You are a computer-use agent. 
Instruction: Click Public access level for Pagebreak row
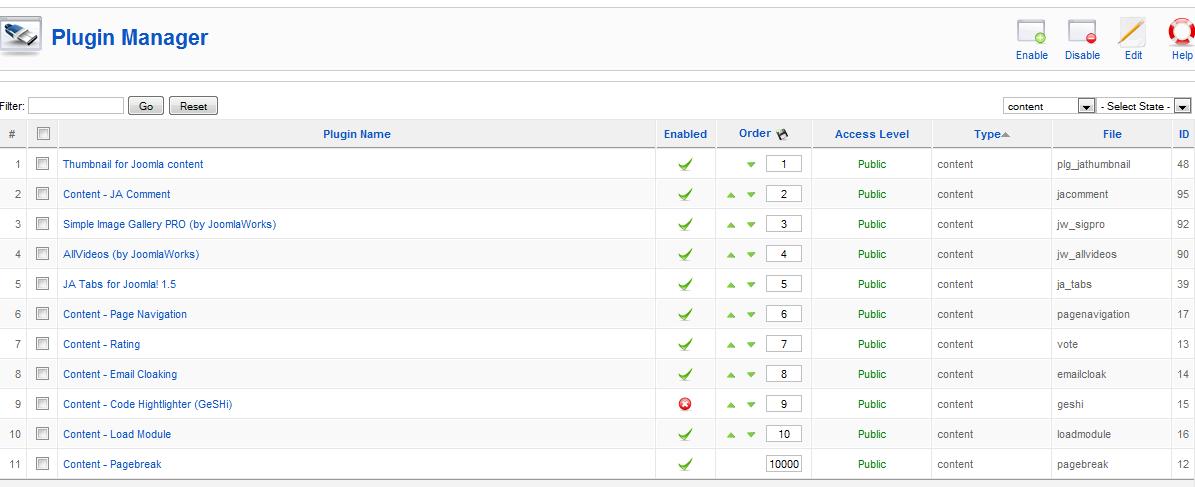tap(872, 464)
